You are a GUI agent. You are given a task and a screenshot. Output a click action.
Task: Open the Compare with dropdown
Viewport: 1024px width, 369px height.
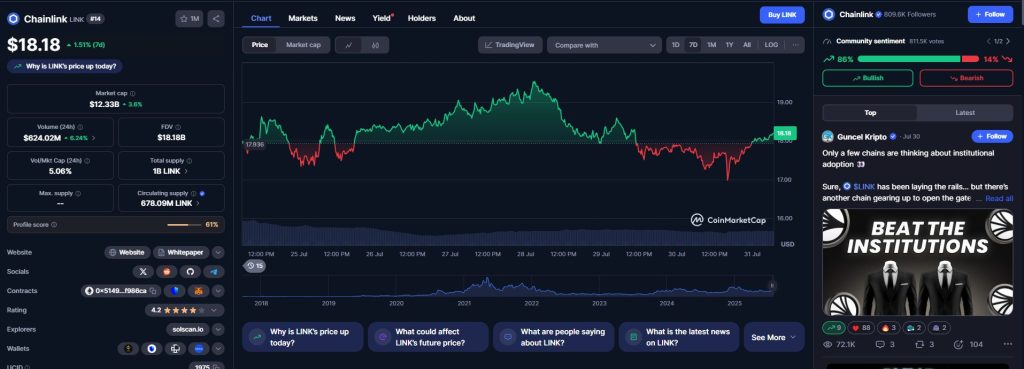click(x=605, y=45)
